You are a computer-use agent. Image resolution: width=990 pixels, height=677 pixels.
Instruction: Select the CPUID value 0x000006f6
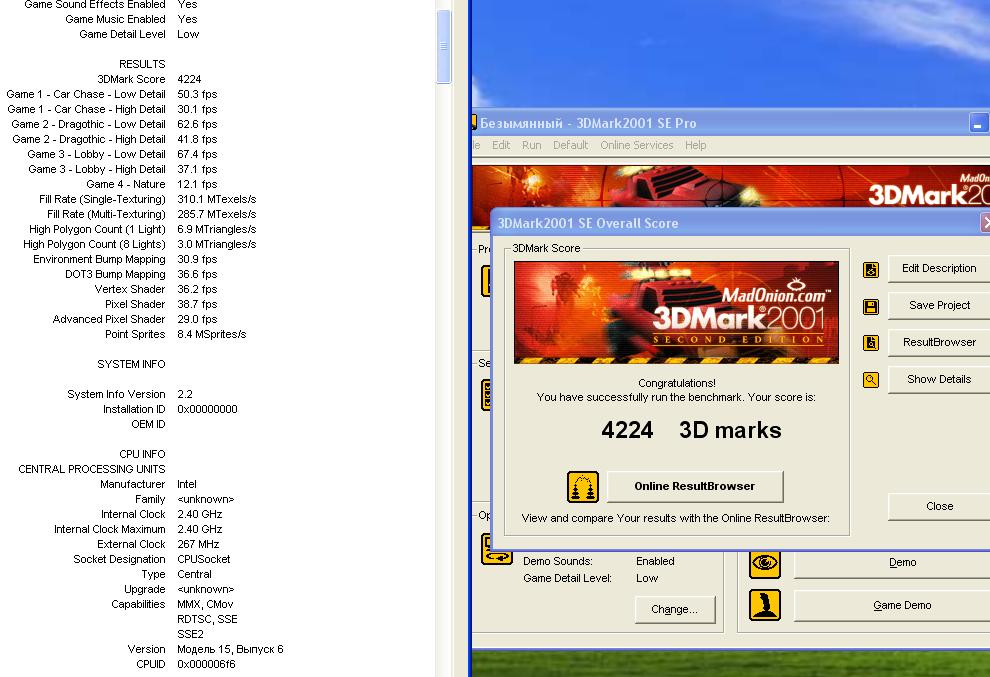tap(206, 664)
